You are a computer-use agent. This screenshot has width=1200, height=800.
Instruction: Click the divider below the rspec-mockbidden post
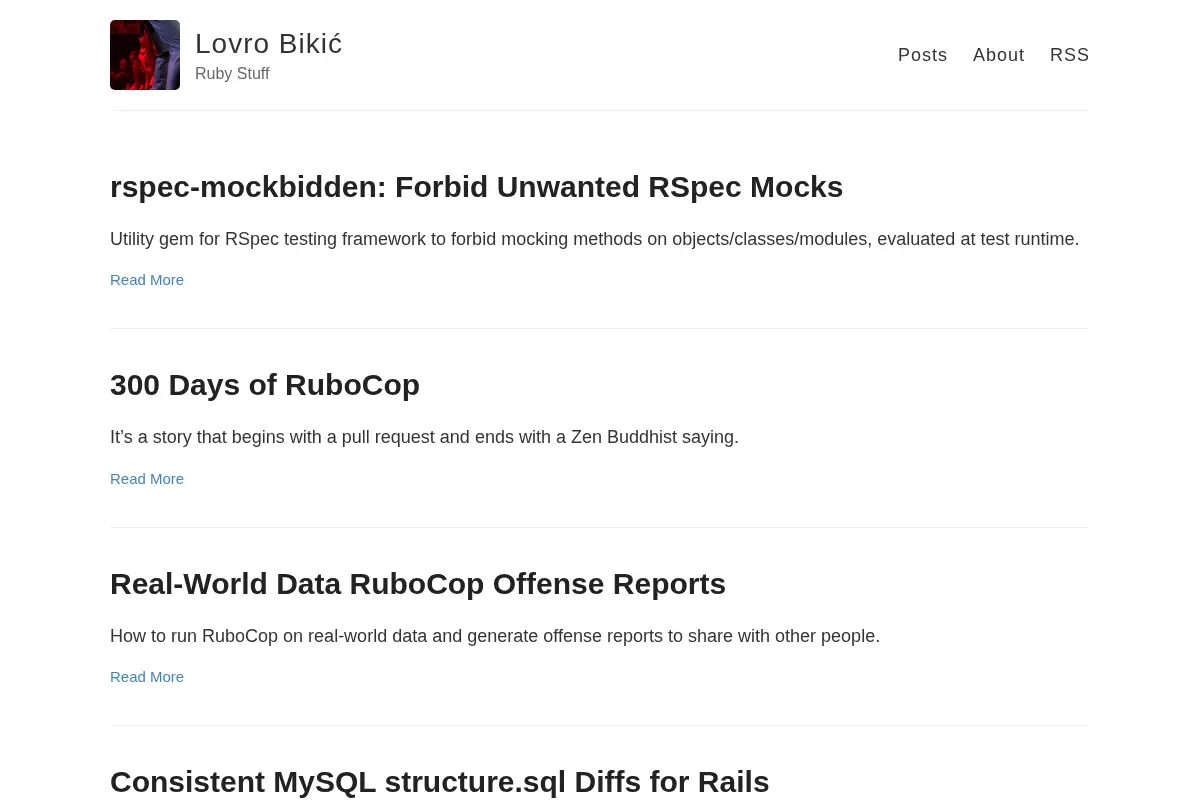[x=599, y=328]
